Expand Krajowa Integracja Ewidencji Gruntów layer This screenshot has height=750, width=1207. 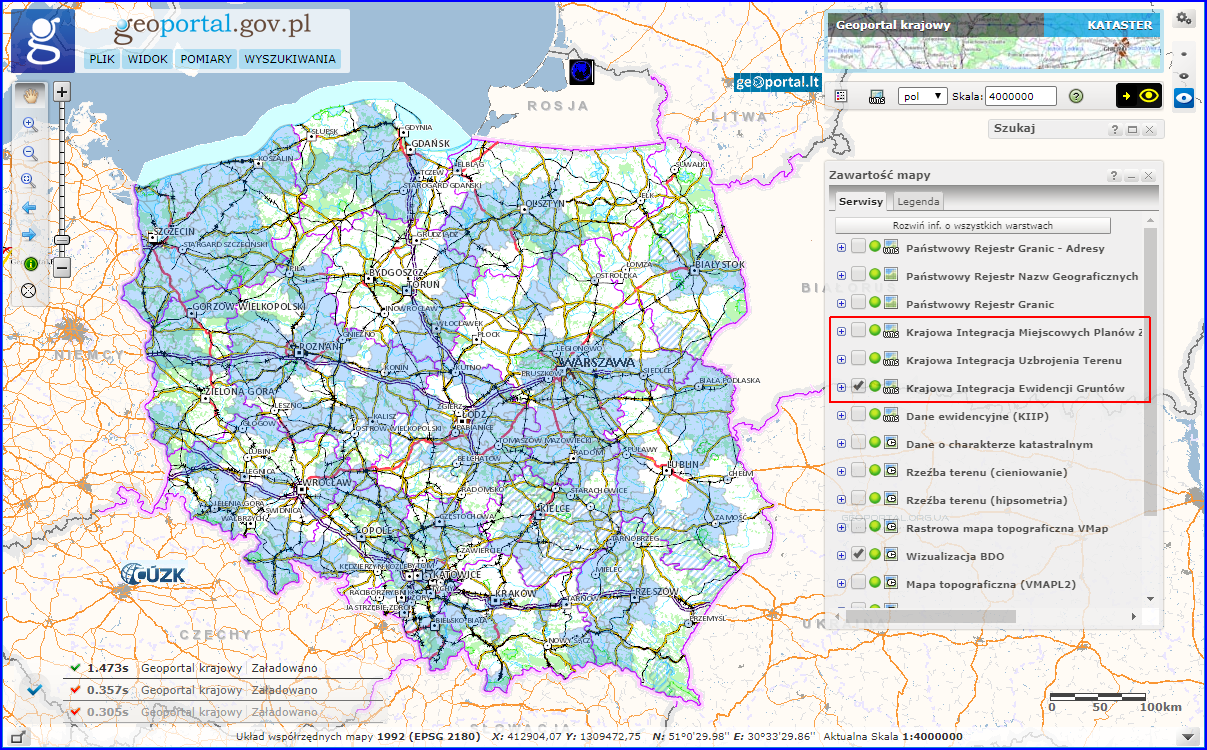pos(841,387)
